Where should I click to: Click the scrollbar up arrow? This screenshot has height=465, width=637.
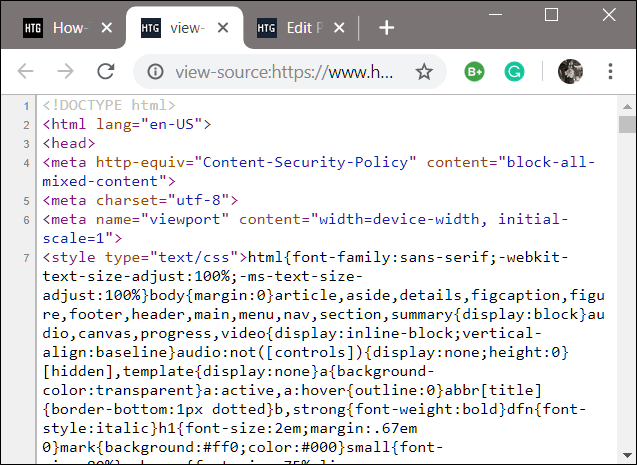pyautogui.click(x=627, y=103)
